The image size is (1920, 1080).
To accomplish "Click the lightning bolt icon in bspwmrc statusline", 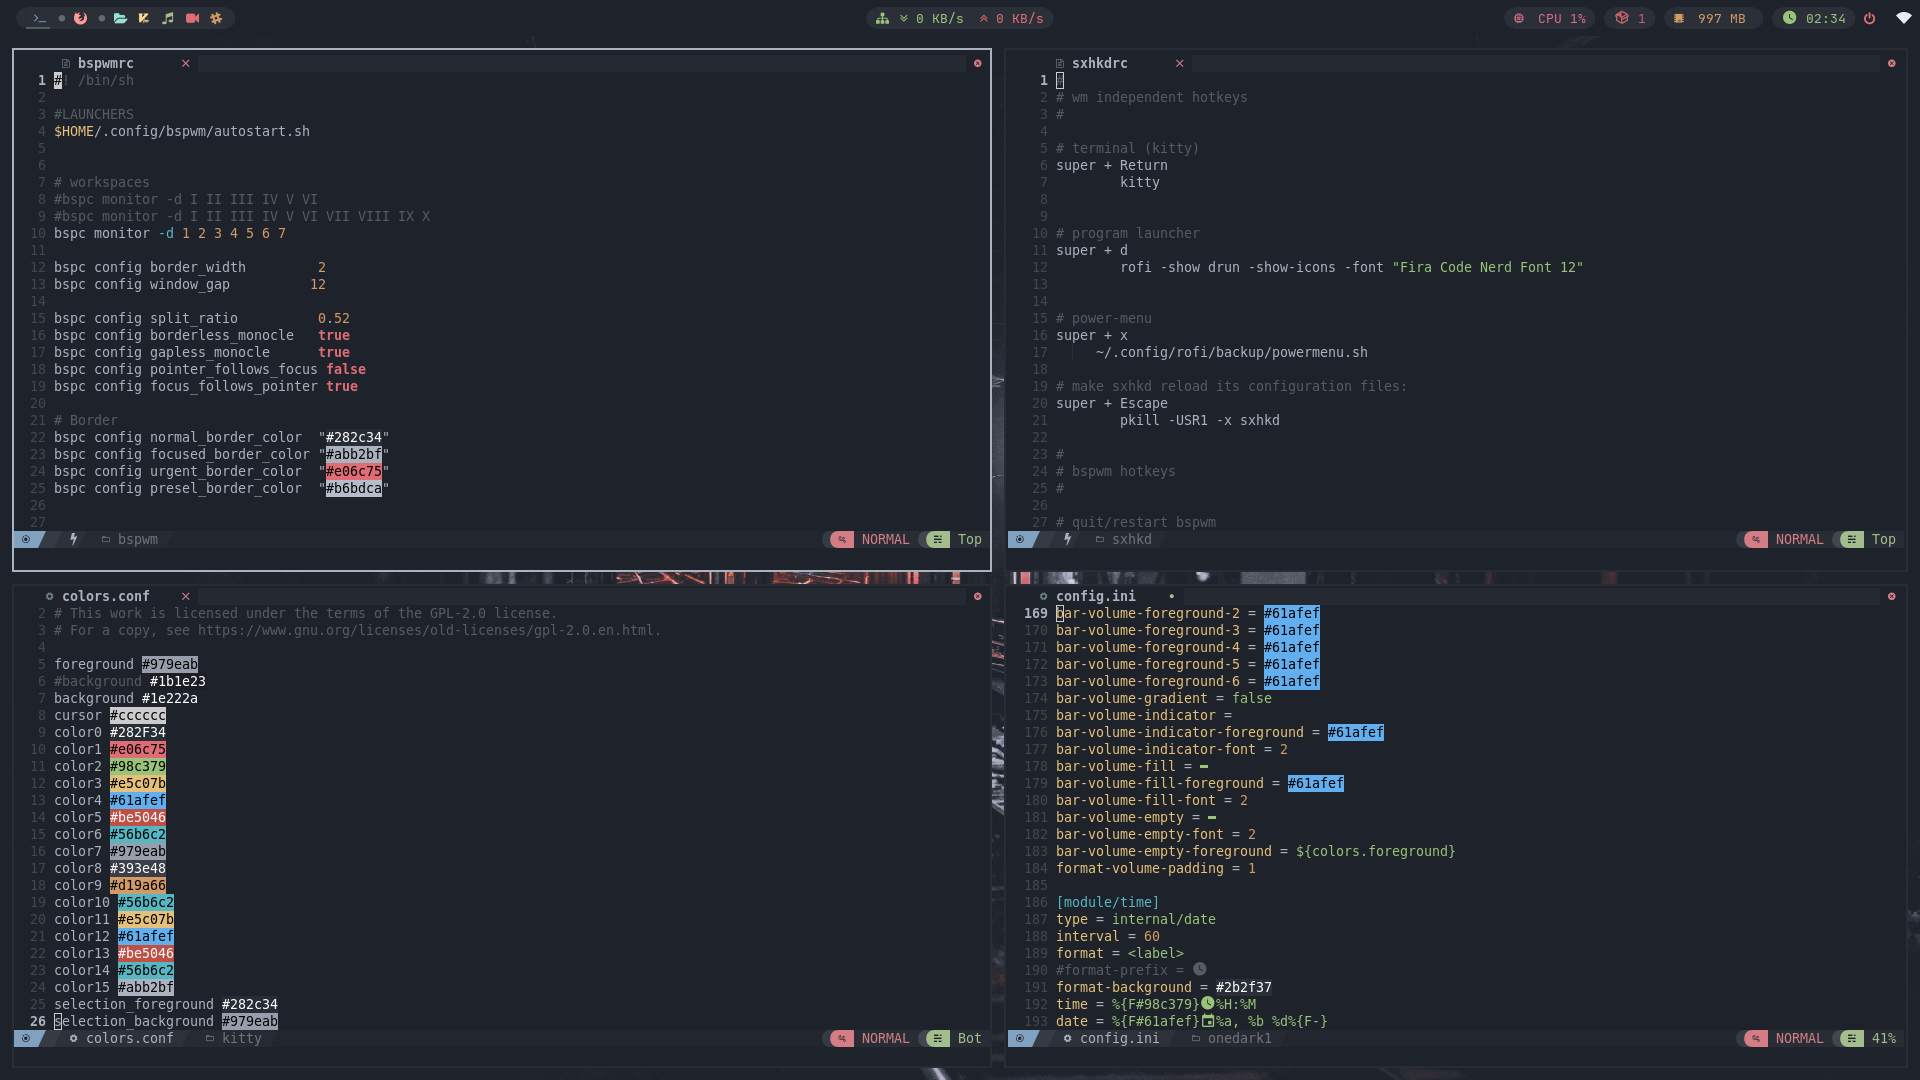I will click(x=74, y=539).
